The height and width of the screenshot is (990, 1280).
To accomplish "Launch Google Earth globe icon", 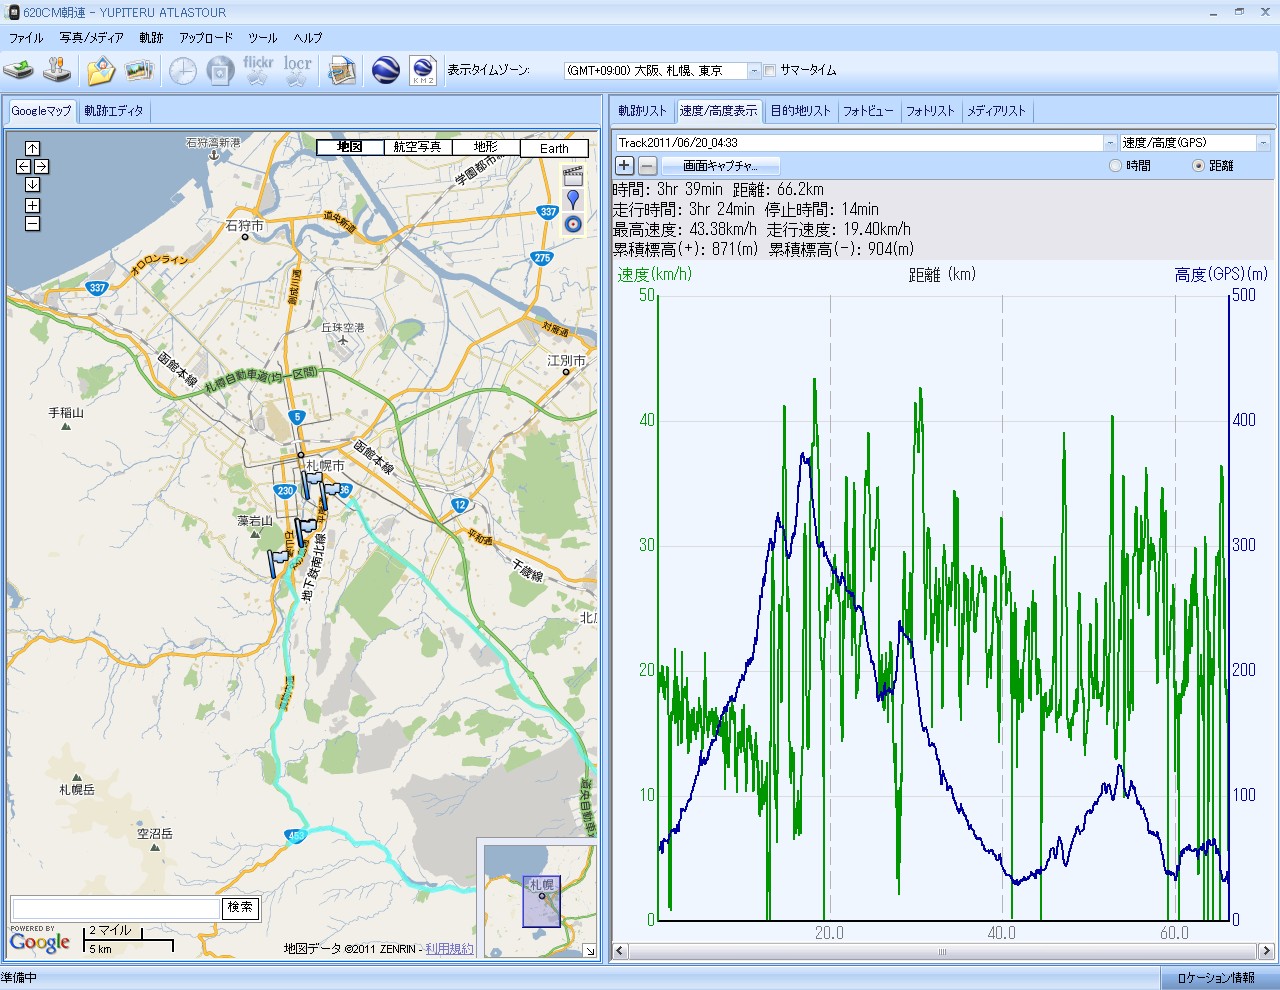I will point(385,70).
